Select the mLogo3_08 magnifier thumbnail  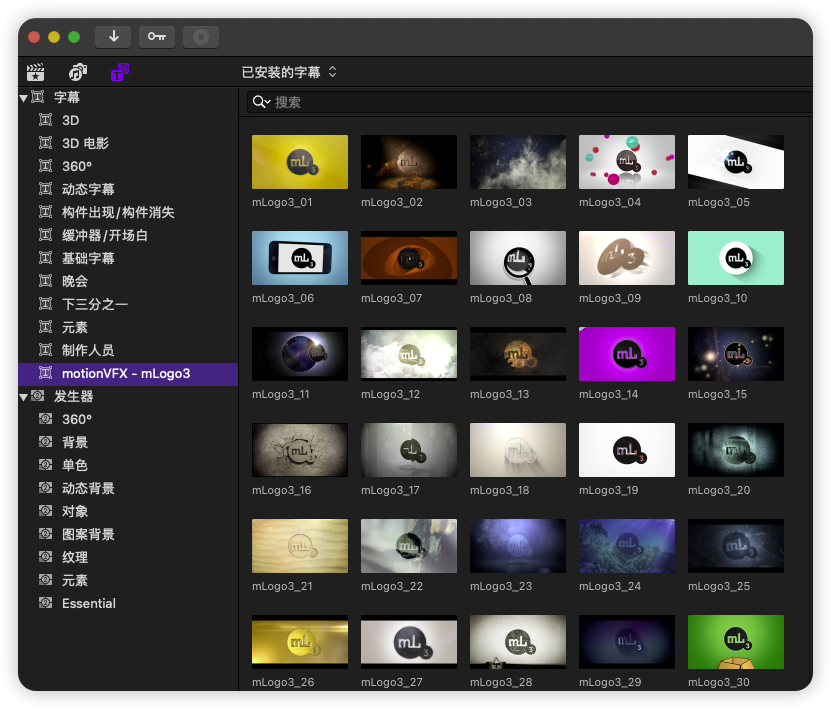(x=518, y=258)
